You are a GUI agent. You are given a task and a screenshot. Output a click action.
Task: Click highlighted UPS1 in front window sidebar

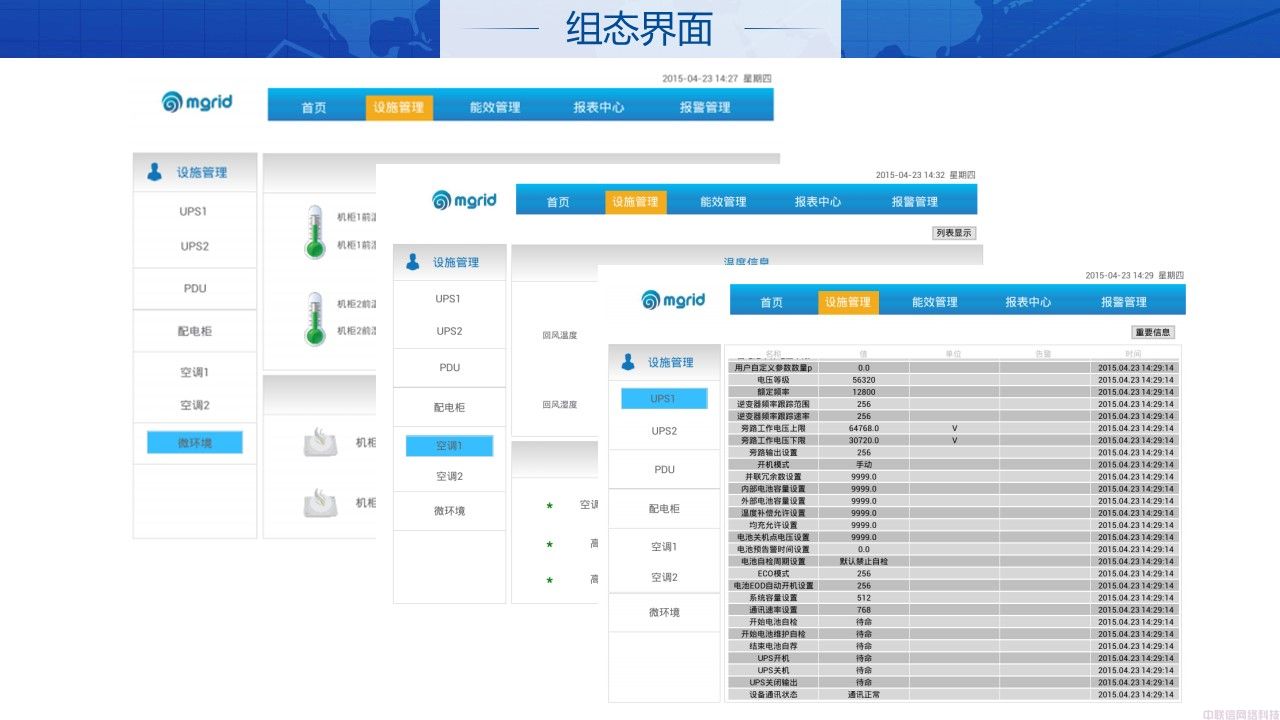[x=664, y=398]
